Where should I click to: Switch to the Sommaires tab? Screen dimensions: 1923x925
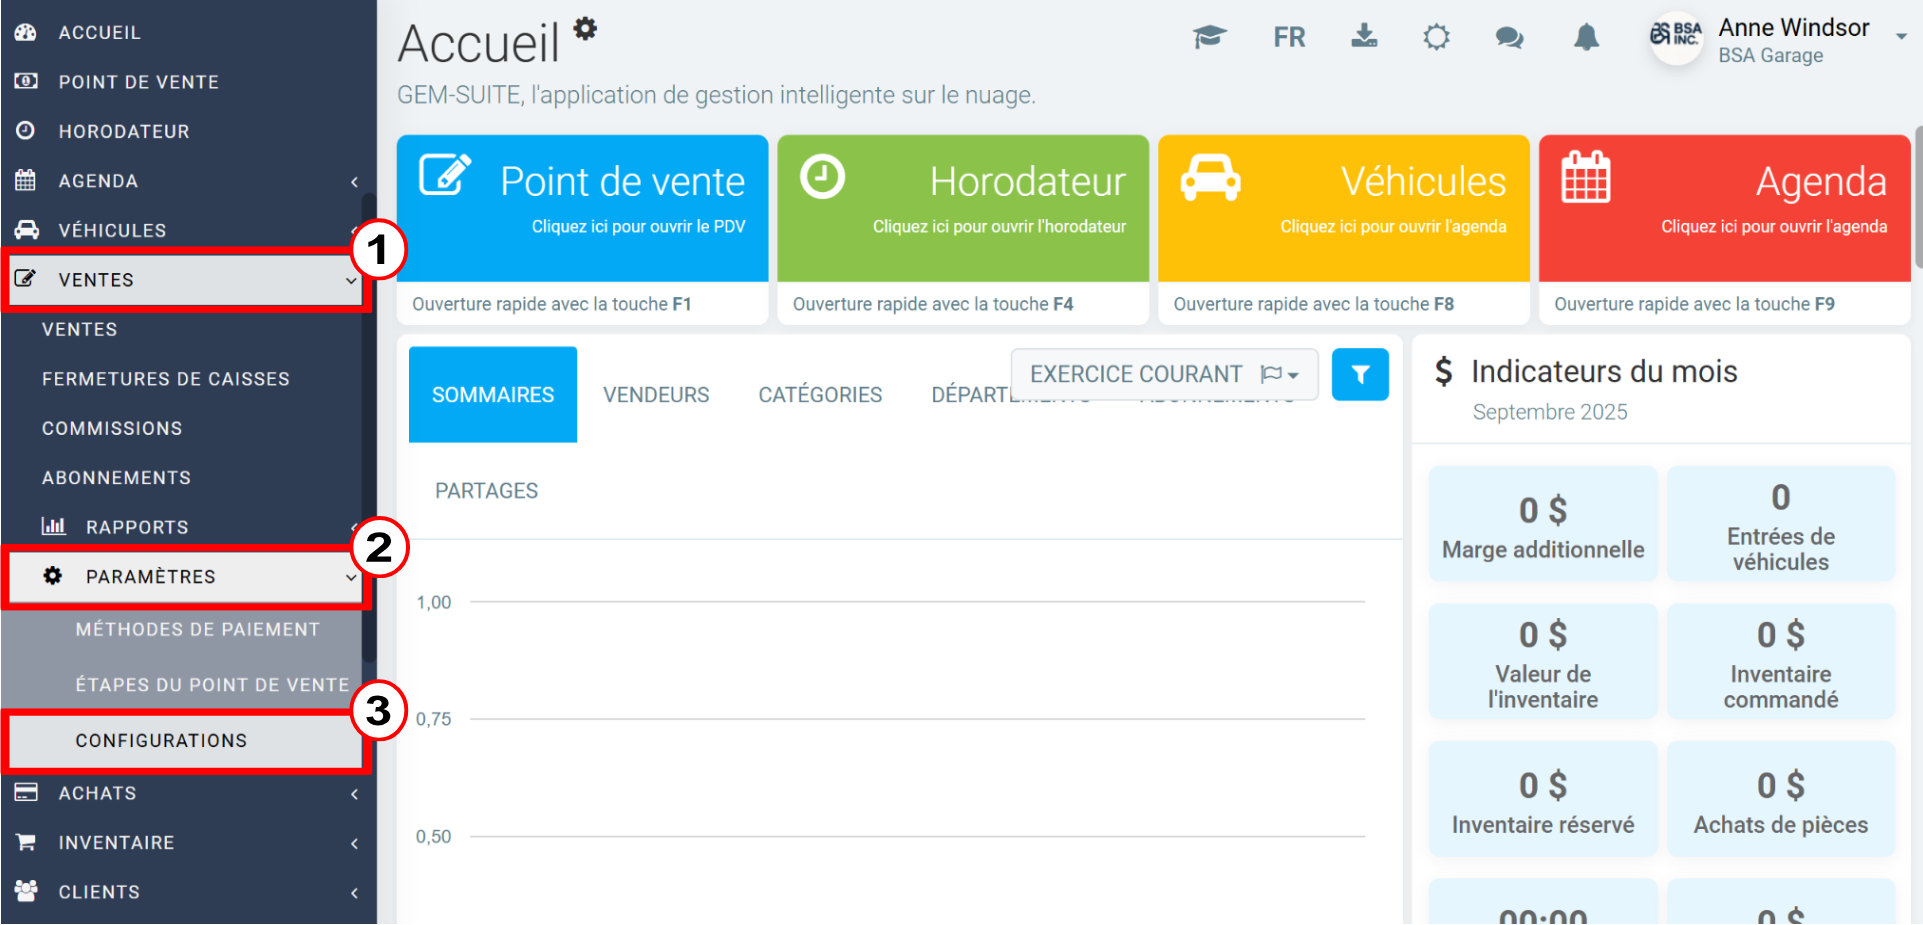click(493, 395)
